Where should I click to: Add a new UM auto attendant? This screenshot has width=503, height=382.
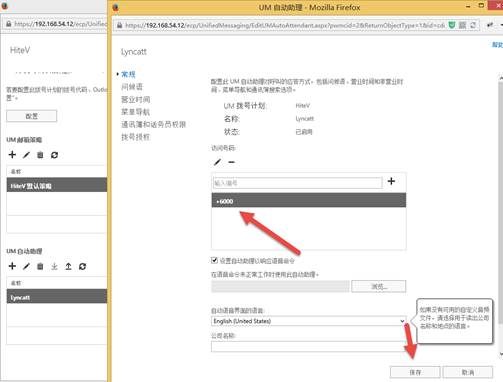click(12, 266)
